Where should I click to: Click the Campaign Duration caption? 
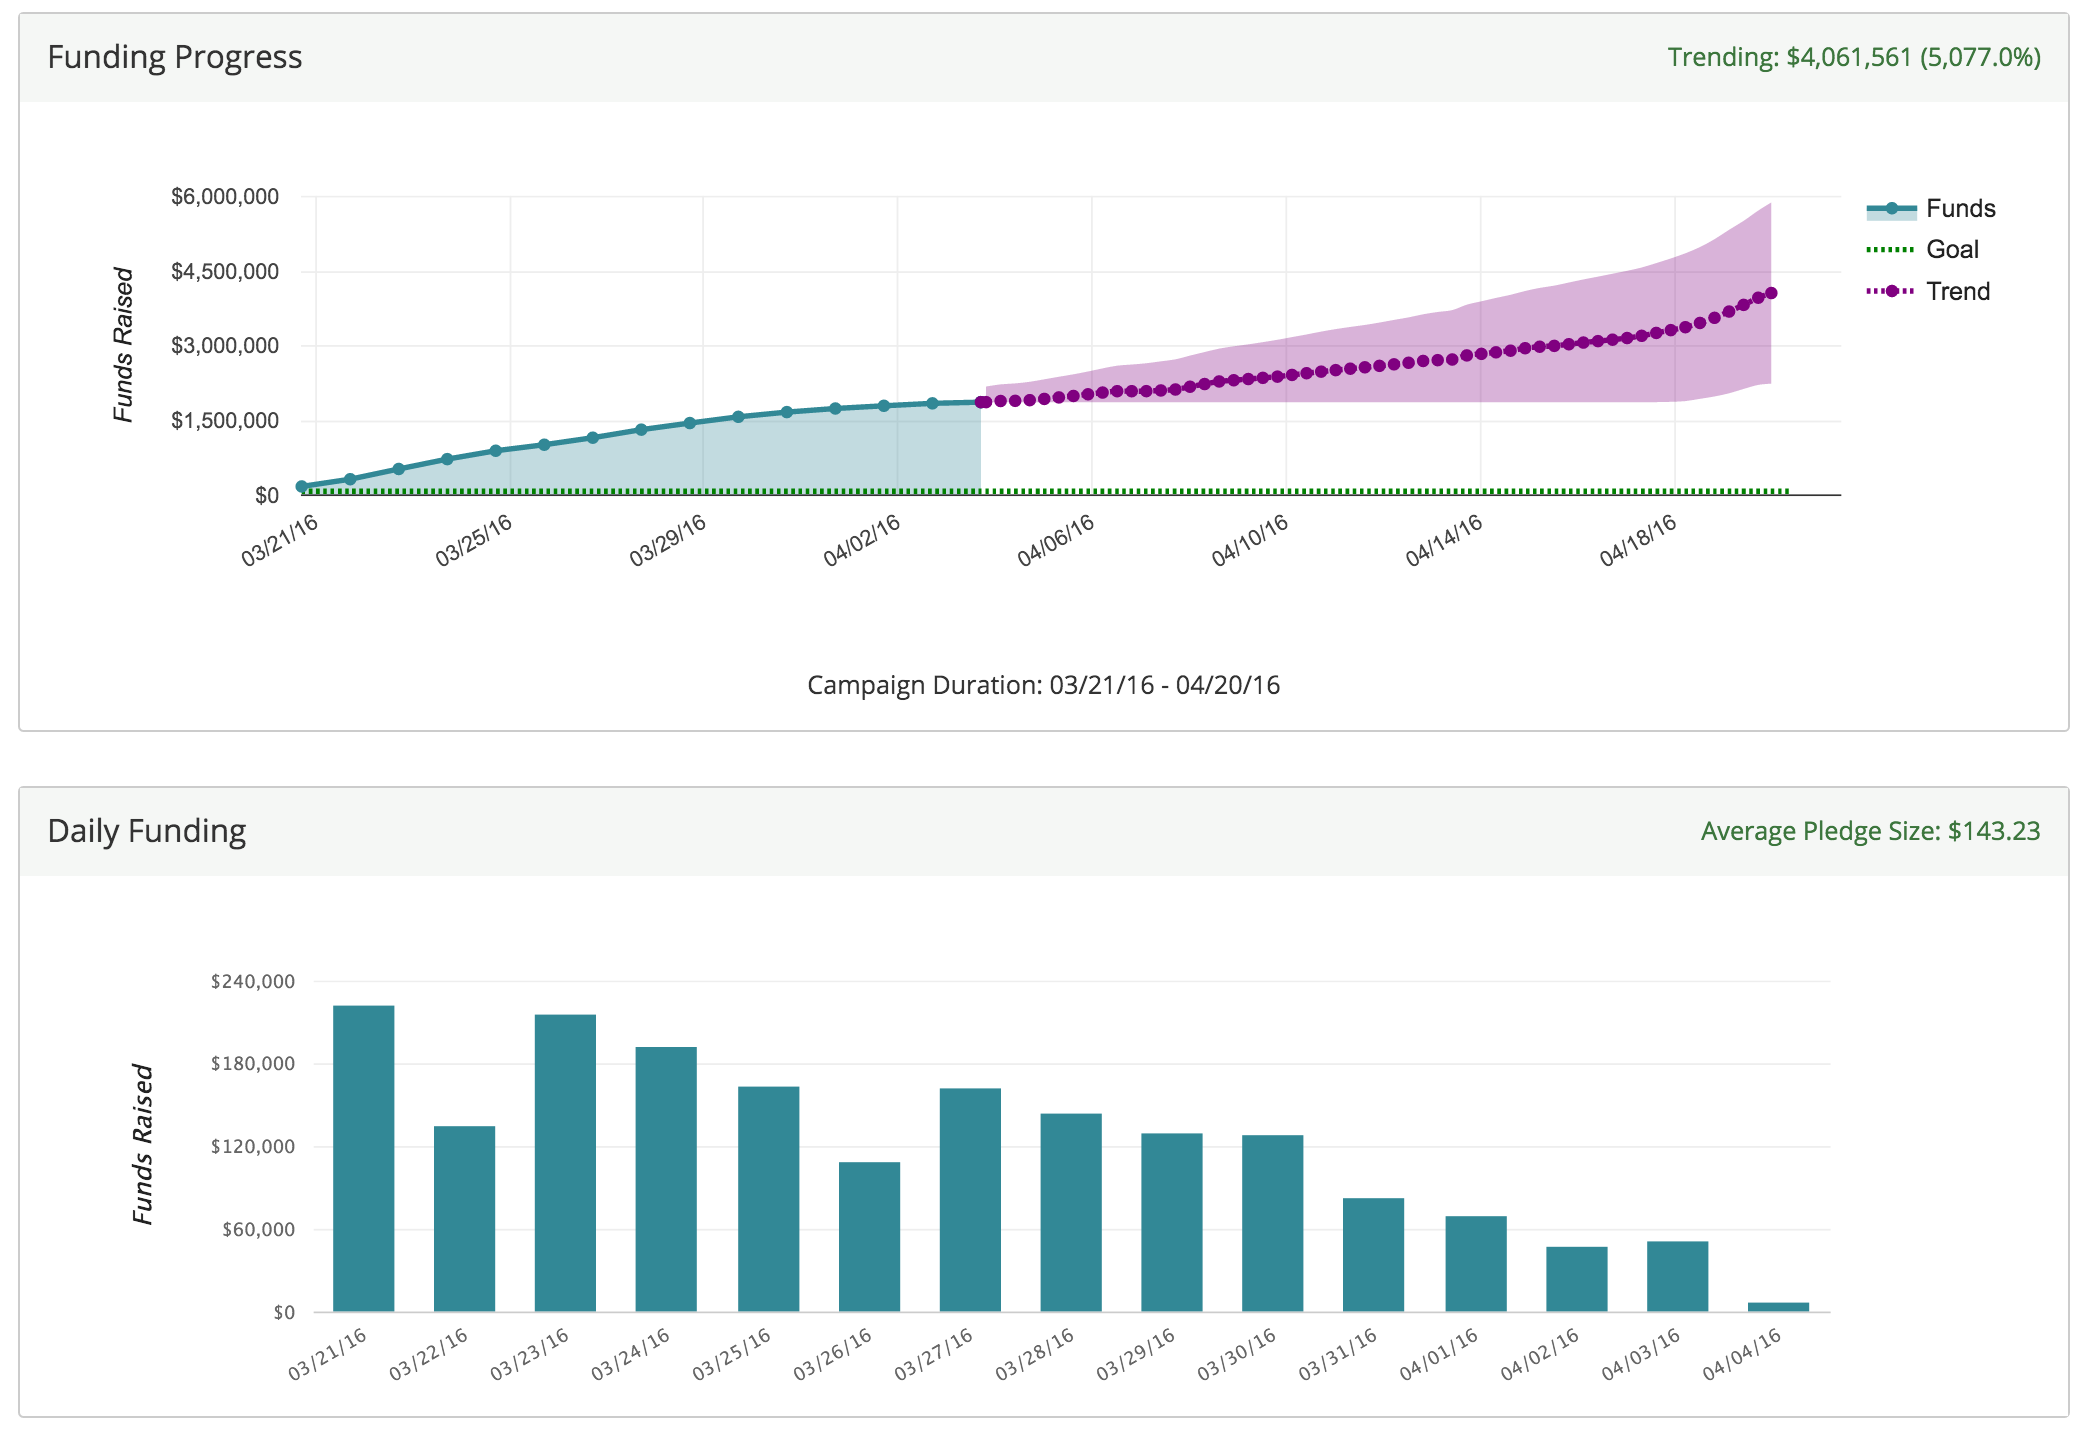(1043, 686)
